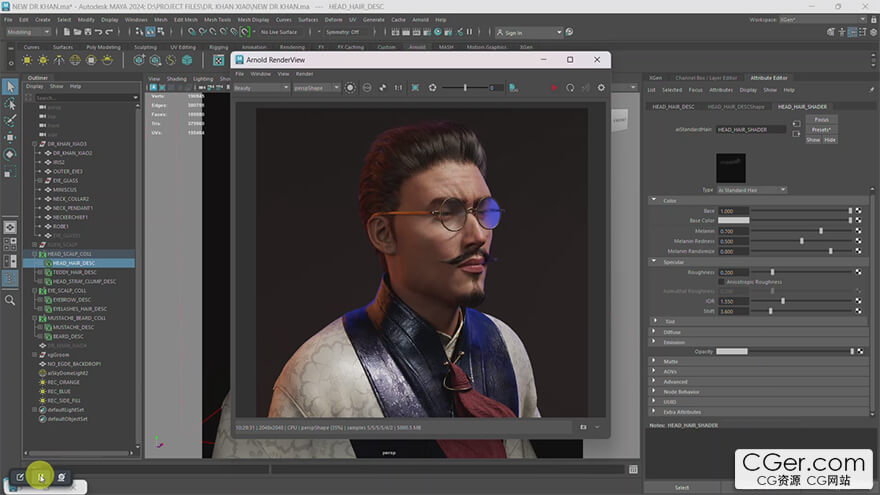Viewport: 880px width, 495px height.
Task: Click the red start IPR render button
Action: pos(553,88)
